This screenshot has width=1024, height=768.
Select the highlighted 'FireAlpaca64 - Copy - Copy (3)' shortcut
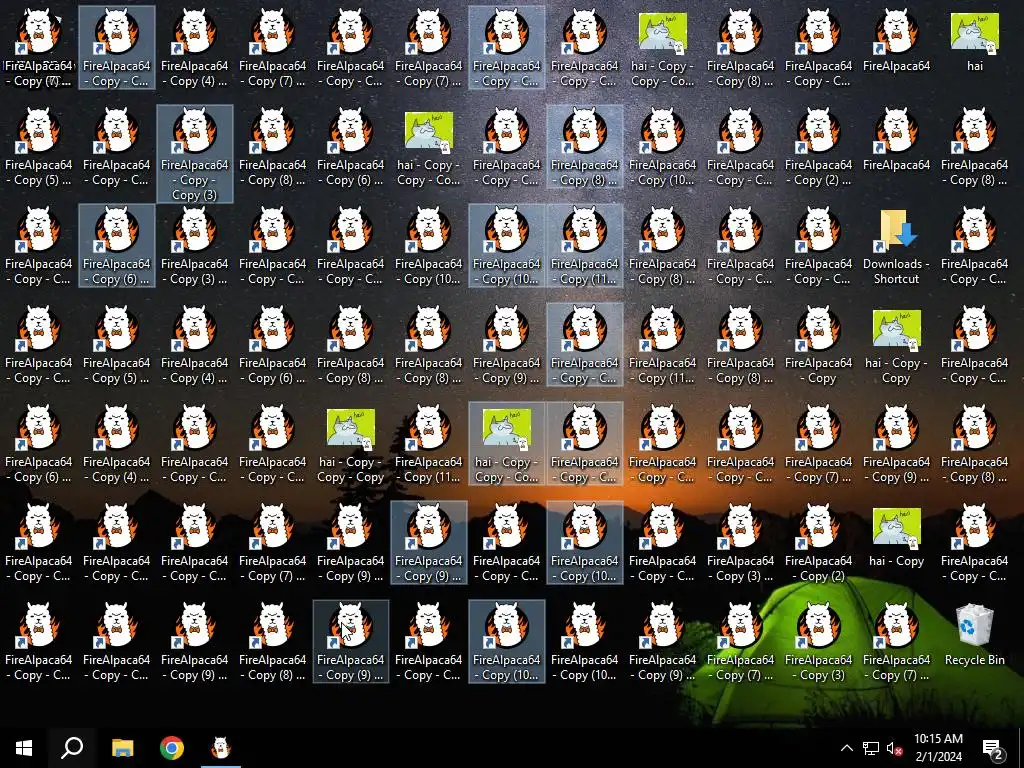195,154
